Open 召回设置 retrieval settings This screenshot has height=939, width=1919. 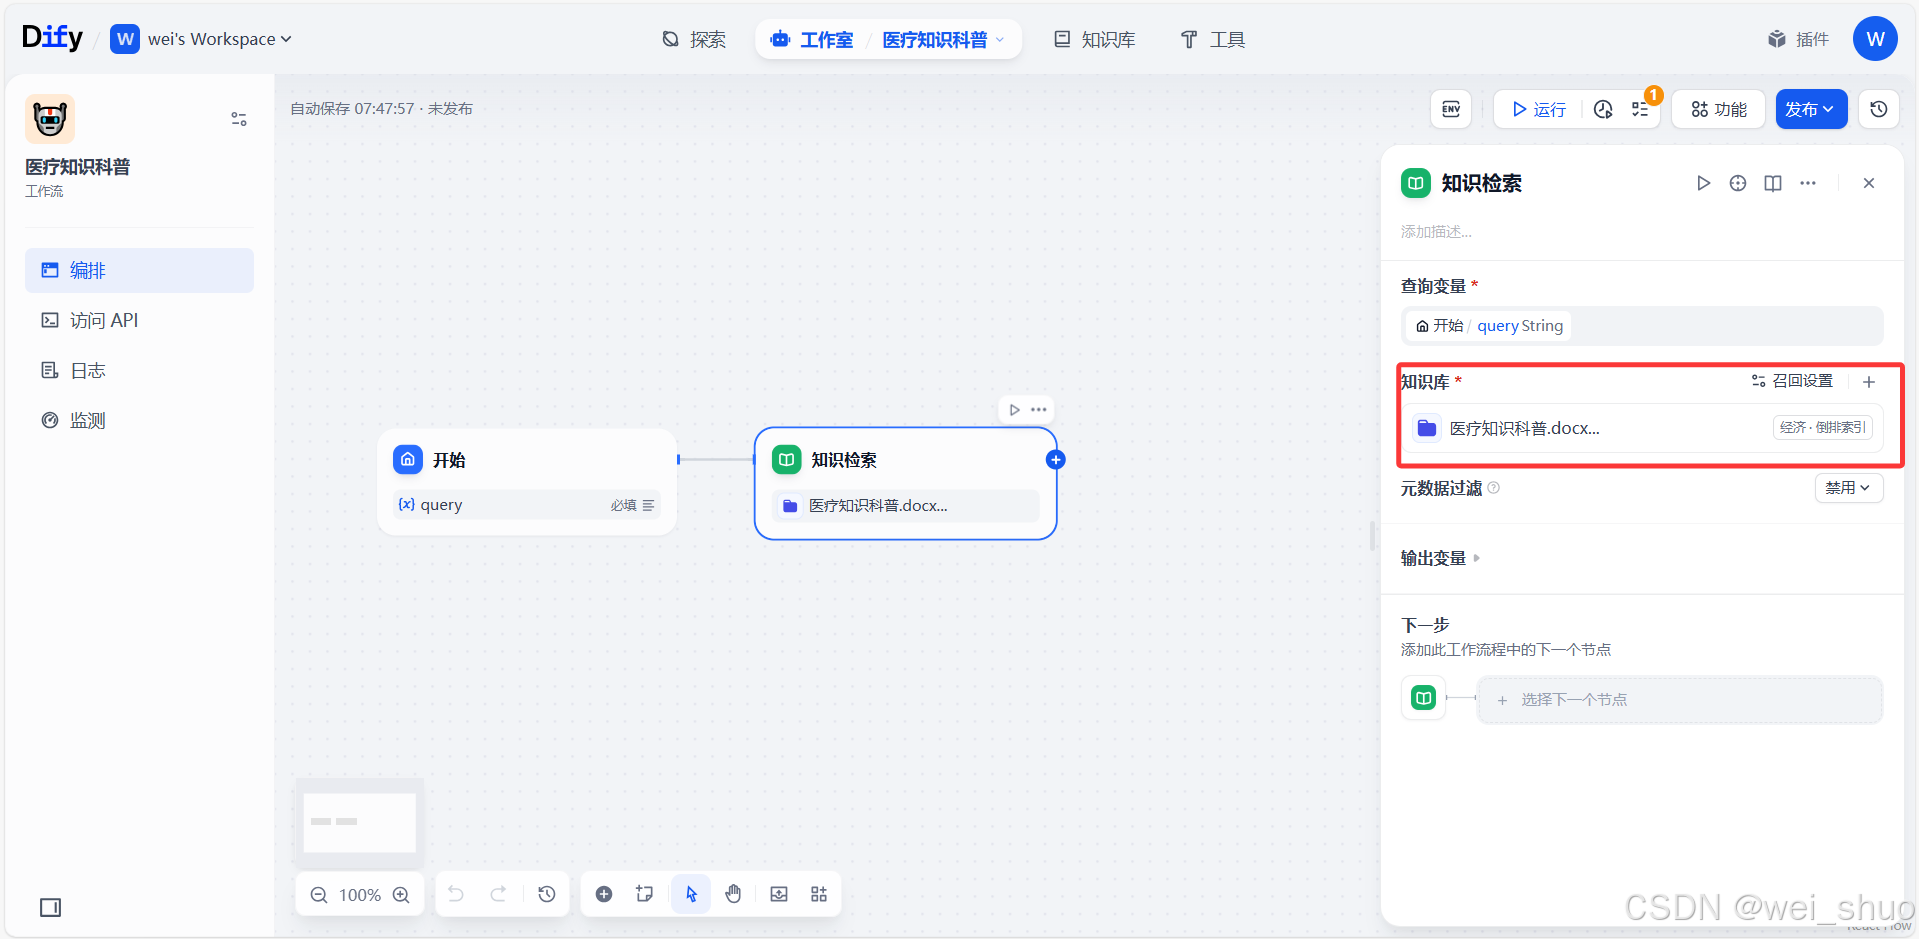[x=1792, y=381]
